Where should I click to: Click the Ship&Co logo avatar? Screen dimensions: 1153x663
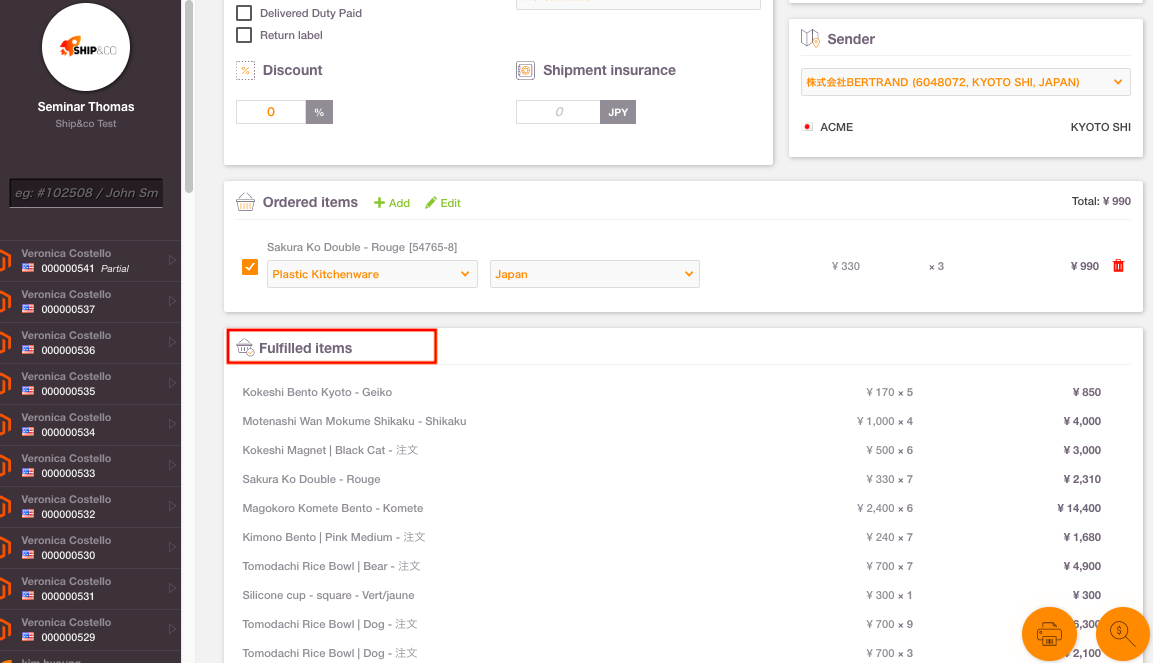coord(86,48)
